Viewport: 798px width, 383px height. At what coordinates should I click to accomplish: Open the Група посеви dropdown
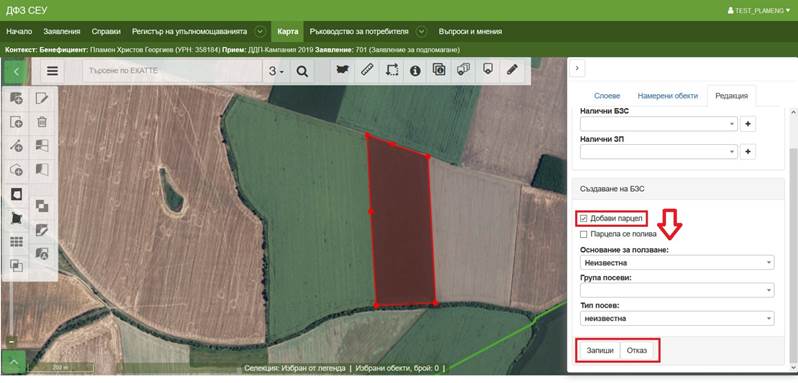(677, 290)
